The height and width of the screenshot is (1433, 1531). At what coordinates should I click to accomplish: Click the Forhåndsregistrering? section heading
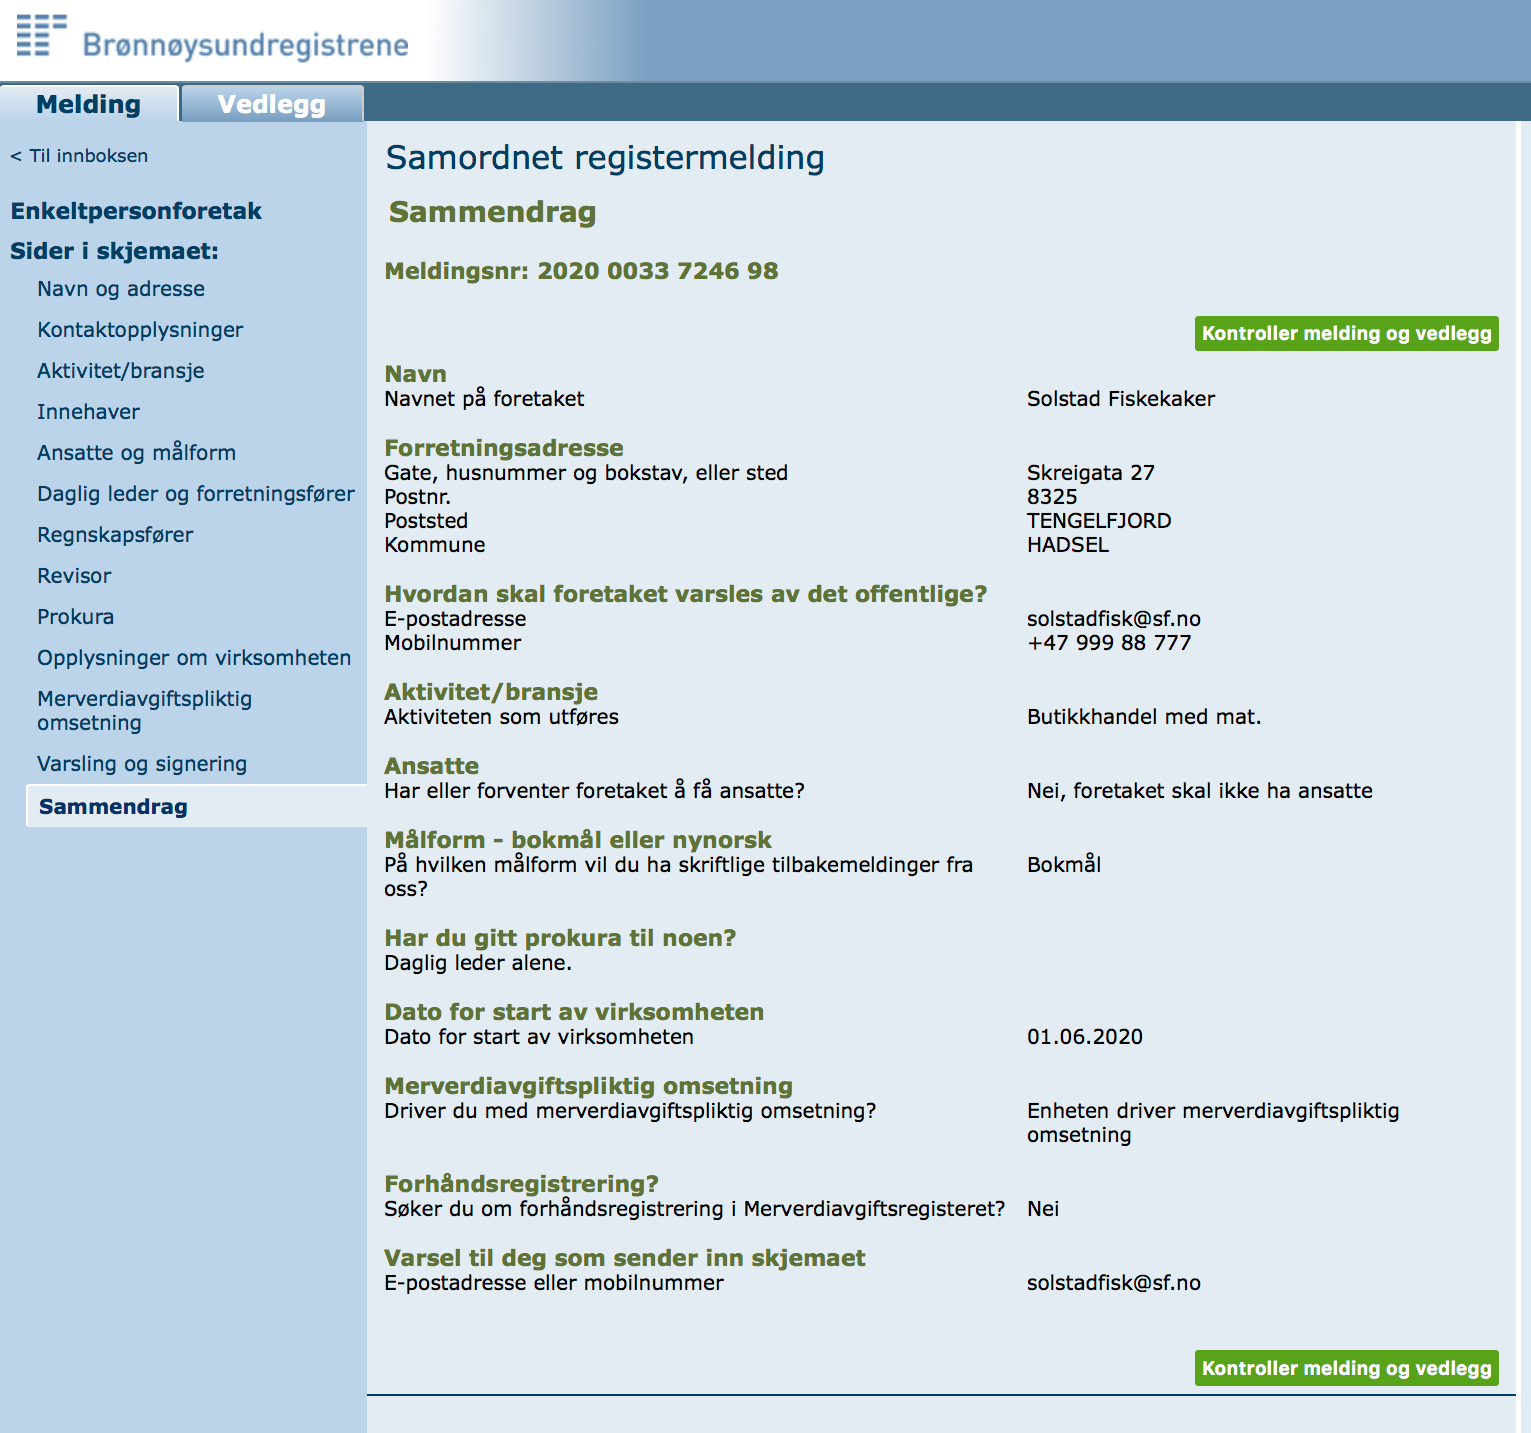pos(521,1184)
